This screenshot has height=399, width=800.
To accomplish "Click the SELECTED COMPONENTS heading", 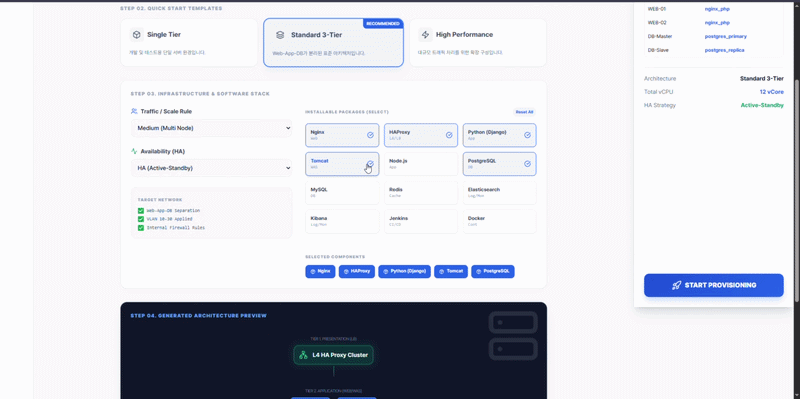I will [x=335, y=257].
